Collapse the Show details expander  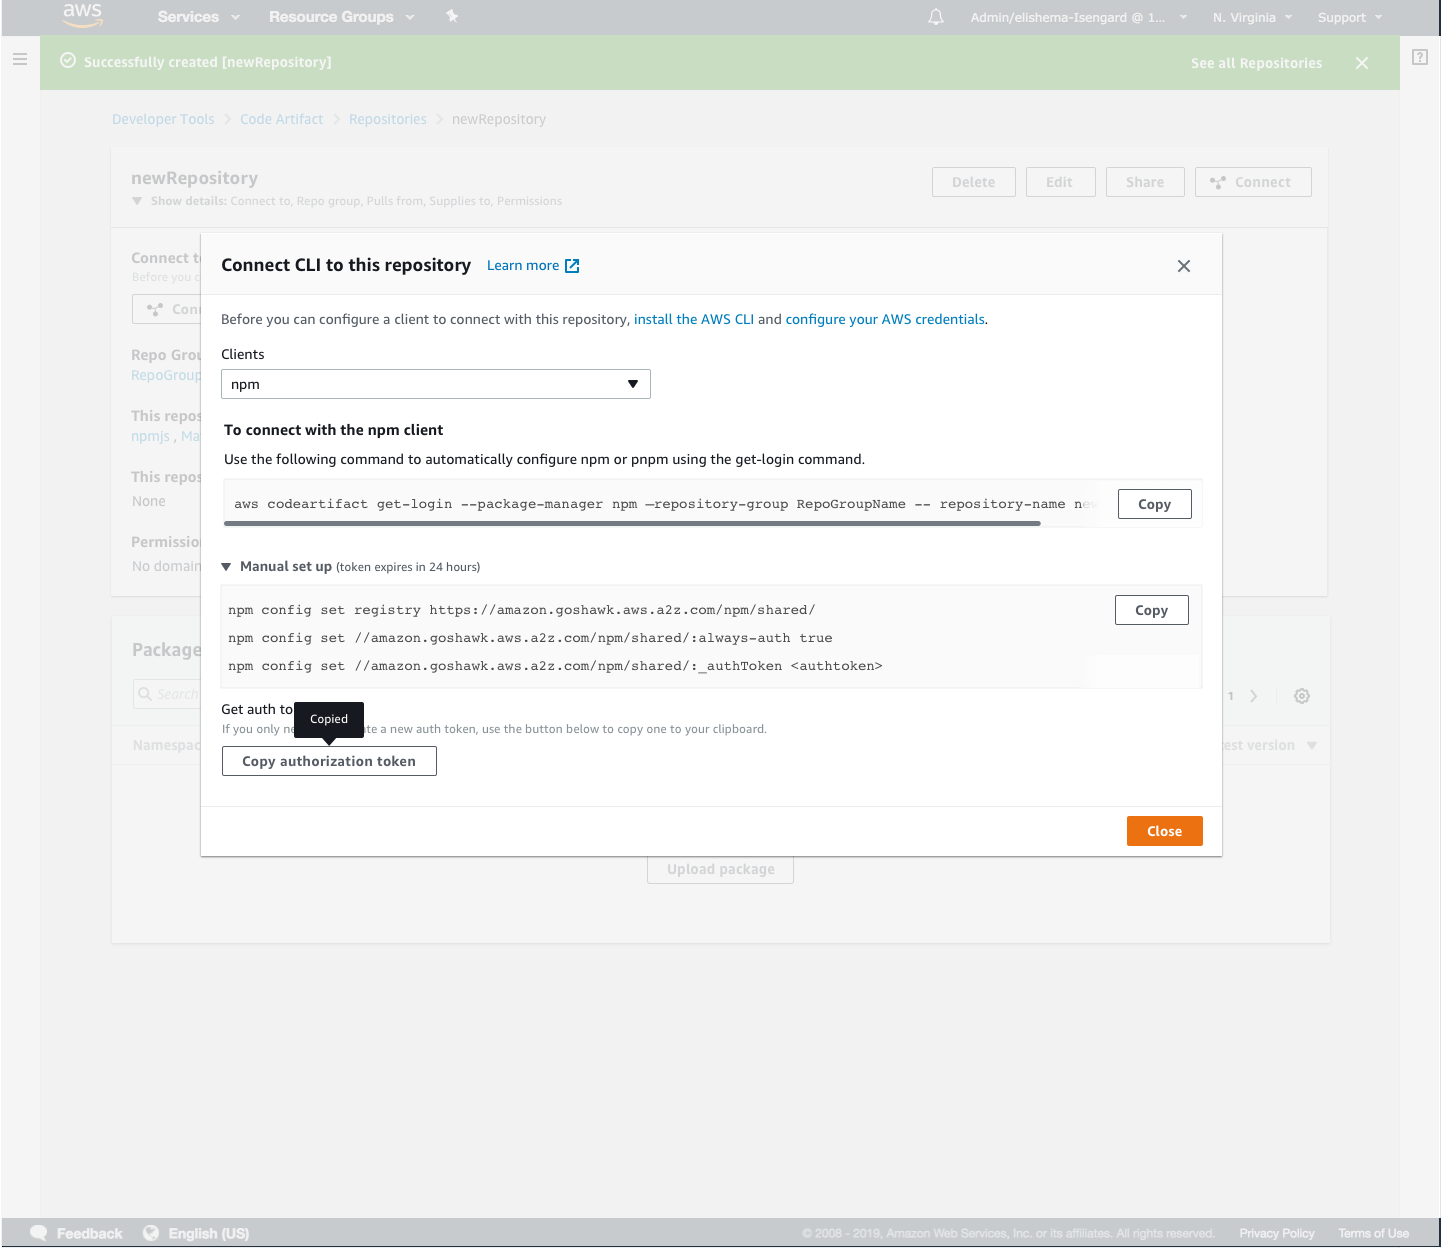[137, 201]
